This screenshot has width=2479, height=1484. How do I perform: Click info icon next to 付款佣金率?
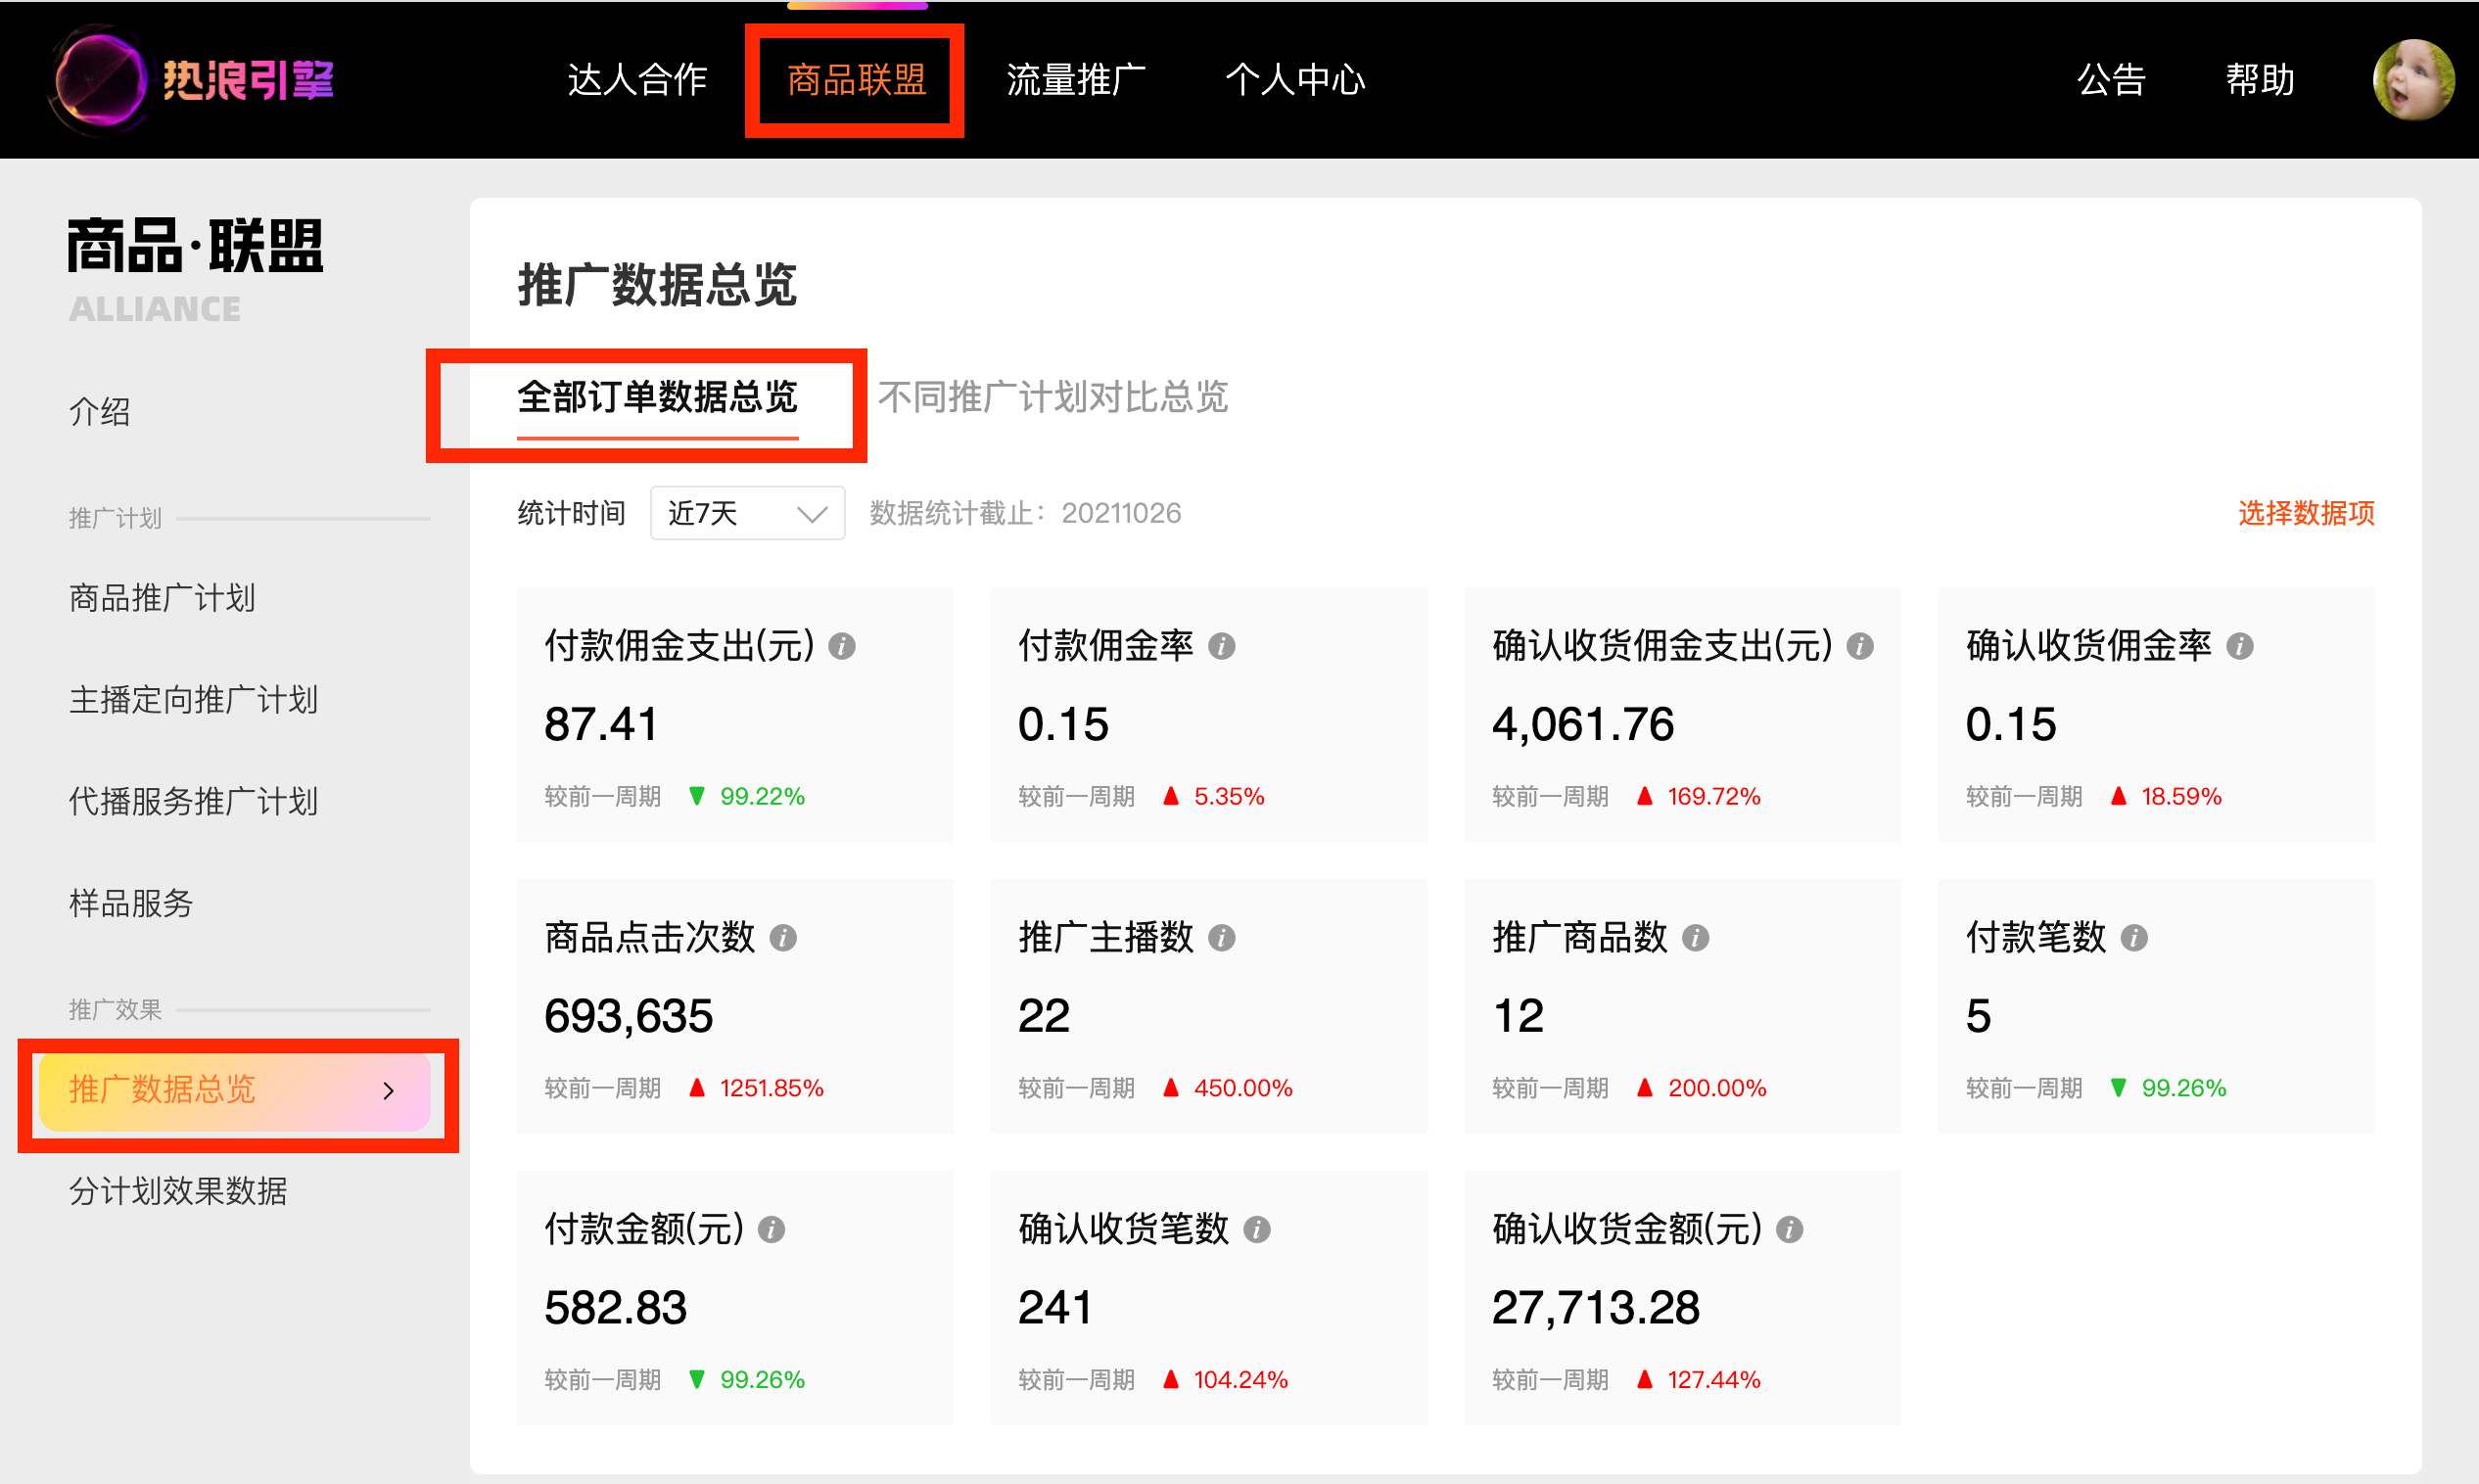(1221, 646)
